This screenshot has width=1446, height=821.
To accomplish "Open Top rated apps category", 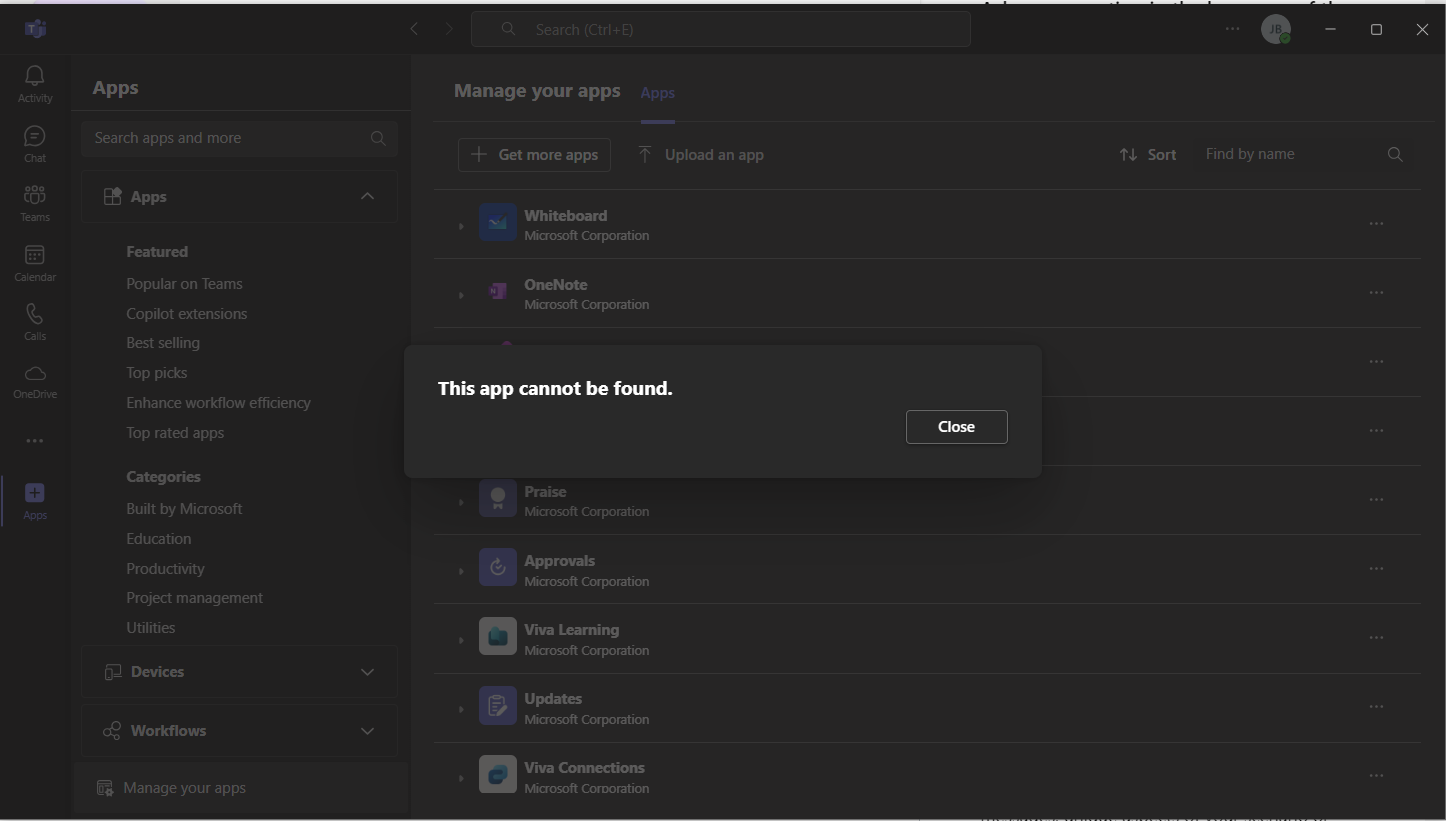I will tap(175, 433).
